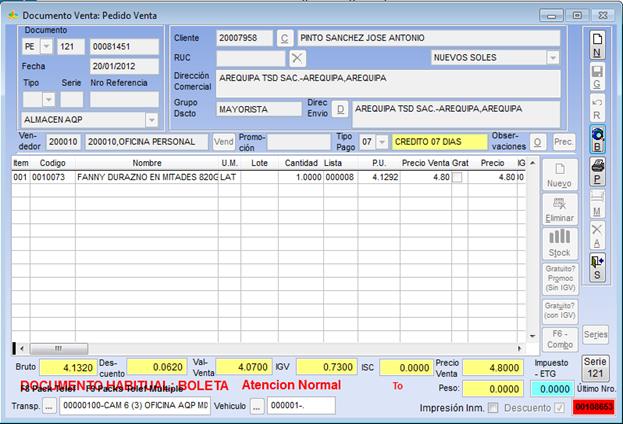Click the Series button

point(596,335)
